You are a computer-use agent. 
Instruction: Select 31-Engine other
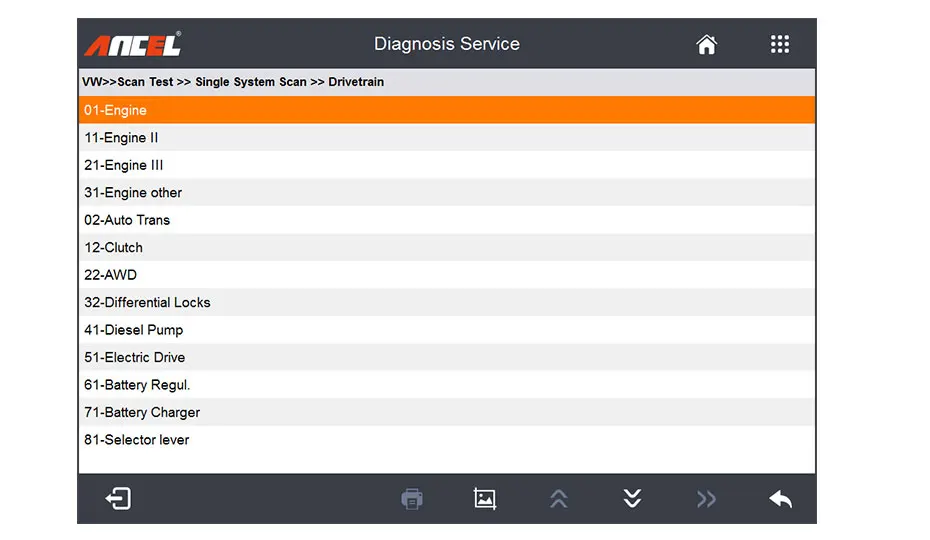pos(446,193)
